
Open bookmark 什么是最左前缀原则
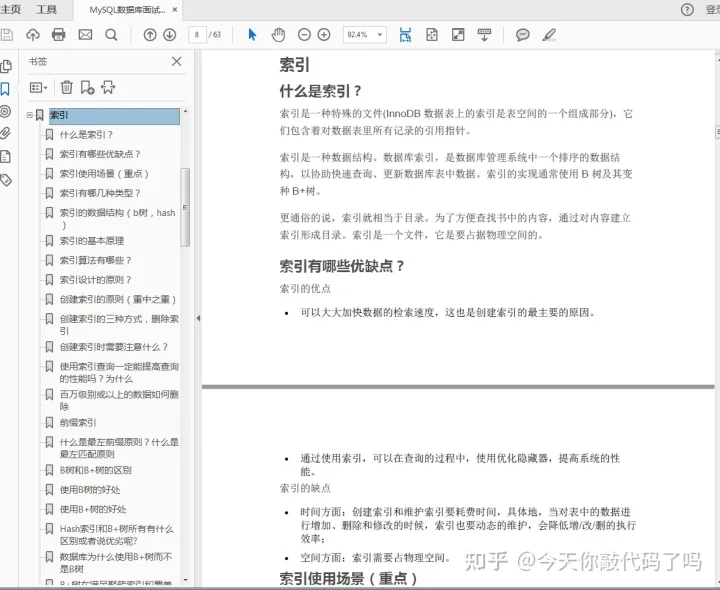click(119, 448)
